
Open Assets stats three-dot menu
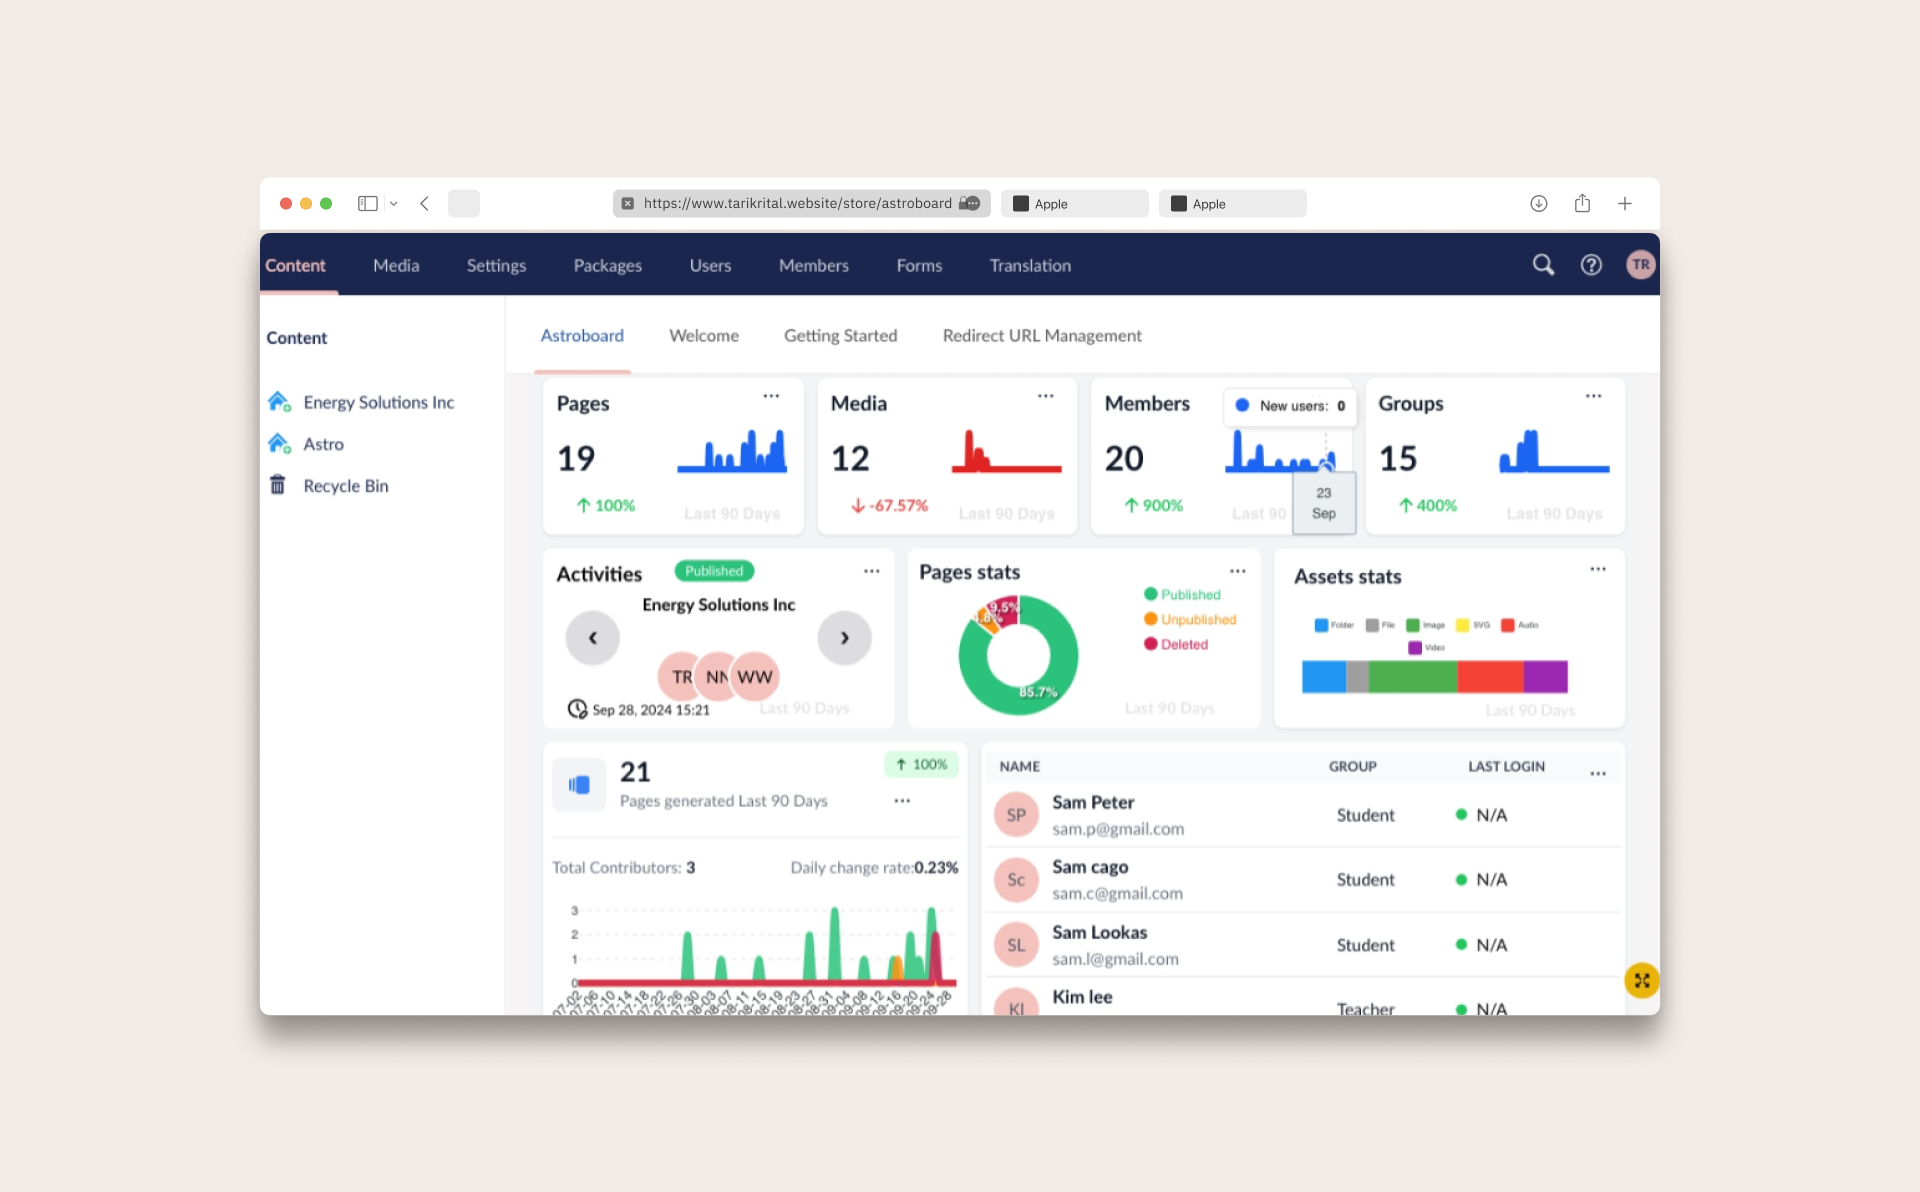pyautogui.click(x=1598, y=569)
